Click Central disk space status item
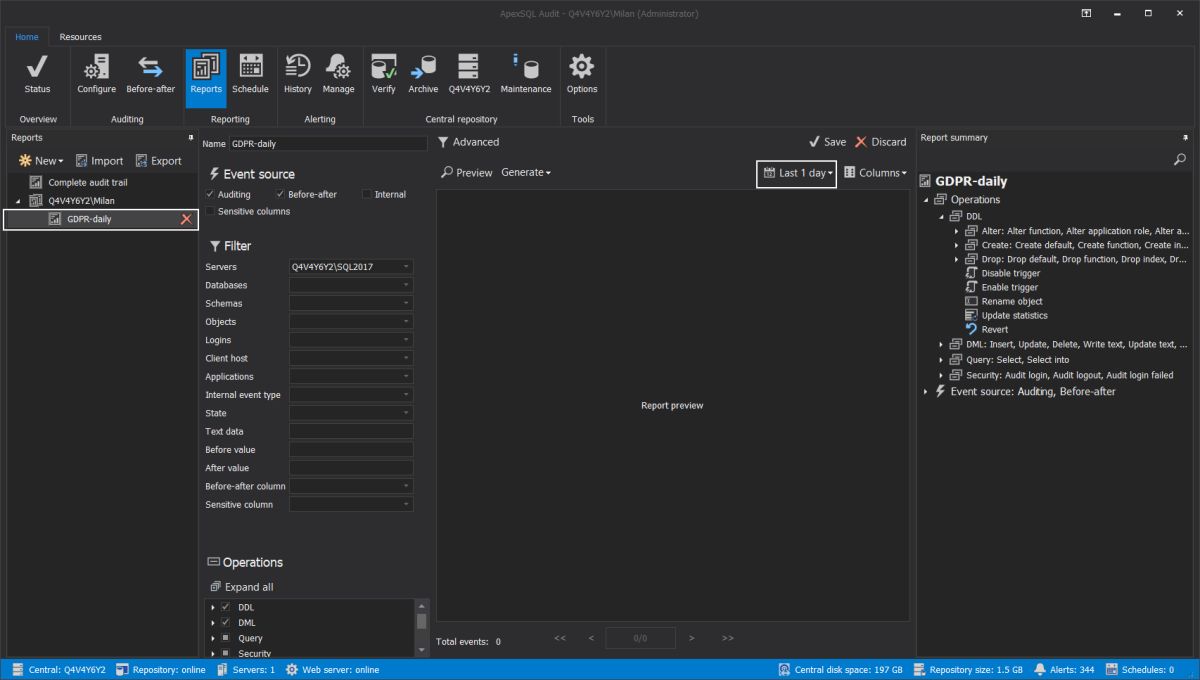This screenshot has width=1200, height=680. coord(840,670)
